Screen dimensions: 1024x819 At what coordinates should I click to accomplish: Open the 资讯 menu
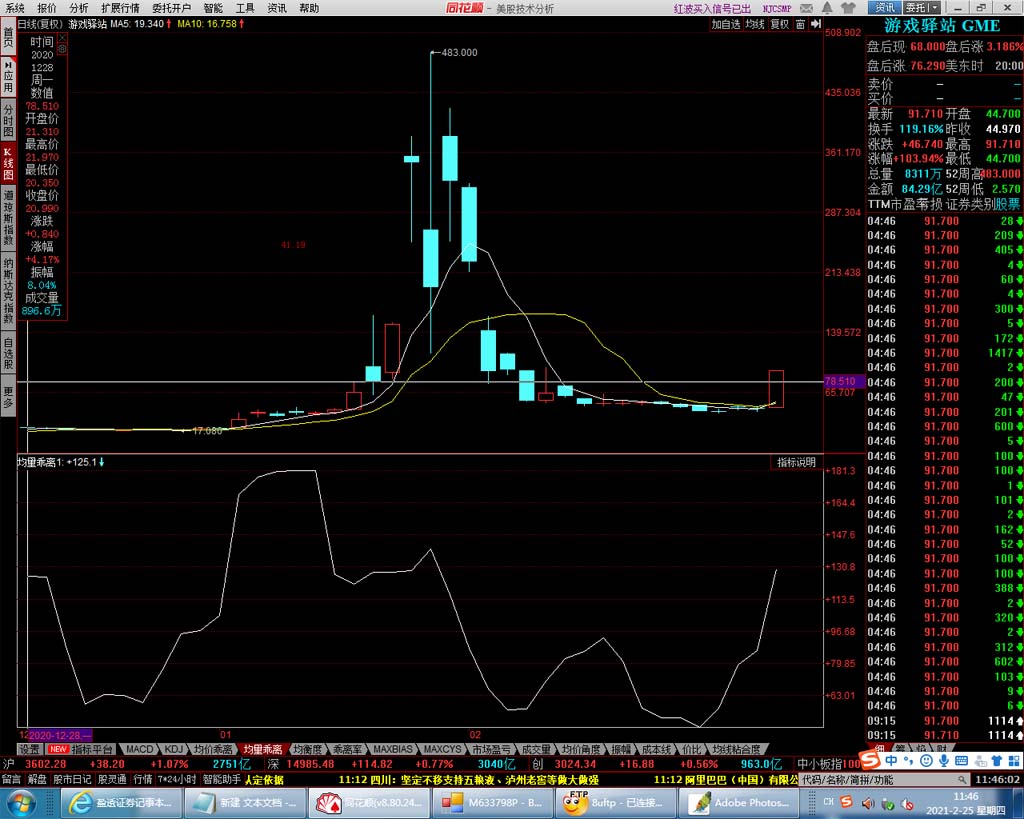277,8
